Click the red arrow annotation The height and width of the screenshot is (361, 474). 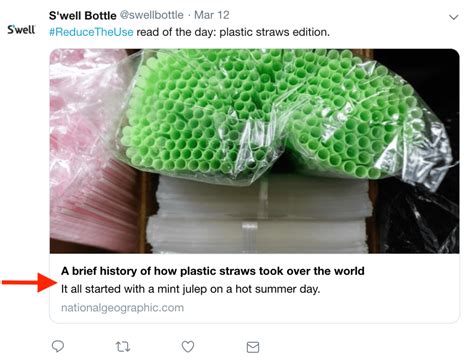(x=29, y=282)
